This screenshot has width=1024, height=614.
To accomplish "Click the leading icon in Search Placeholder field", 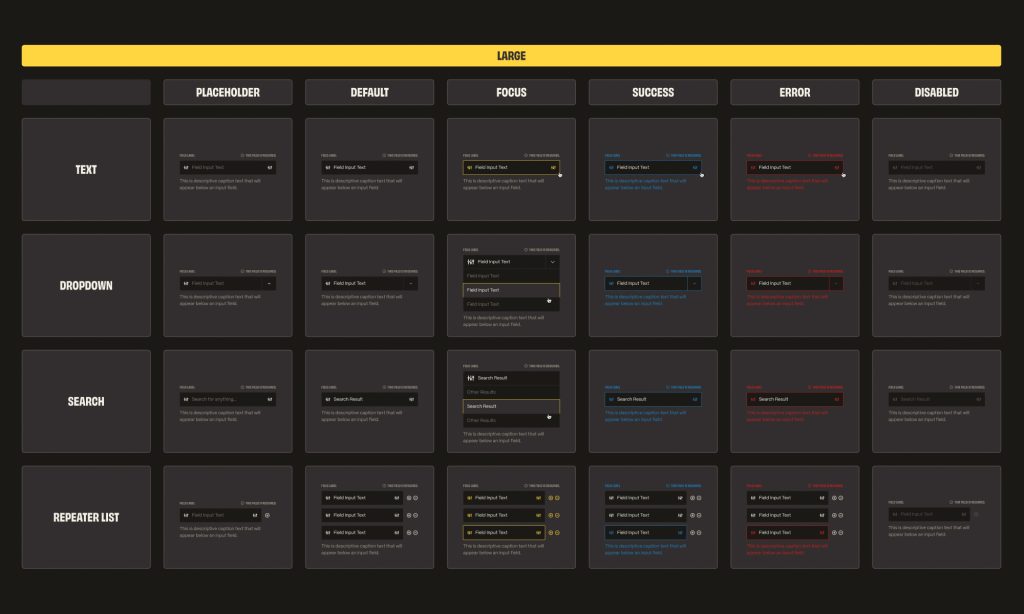I will tap(186, 399).
